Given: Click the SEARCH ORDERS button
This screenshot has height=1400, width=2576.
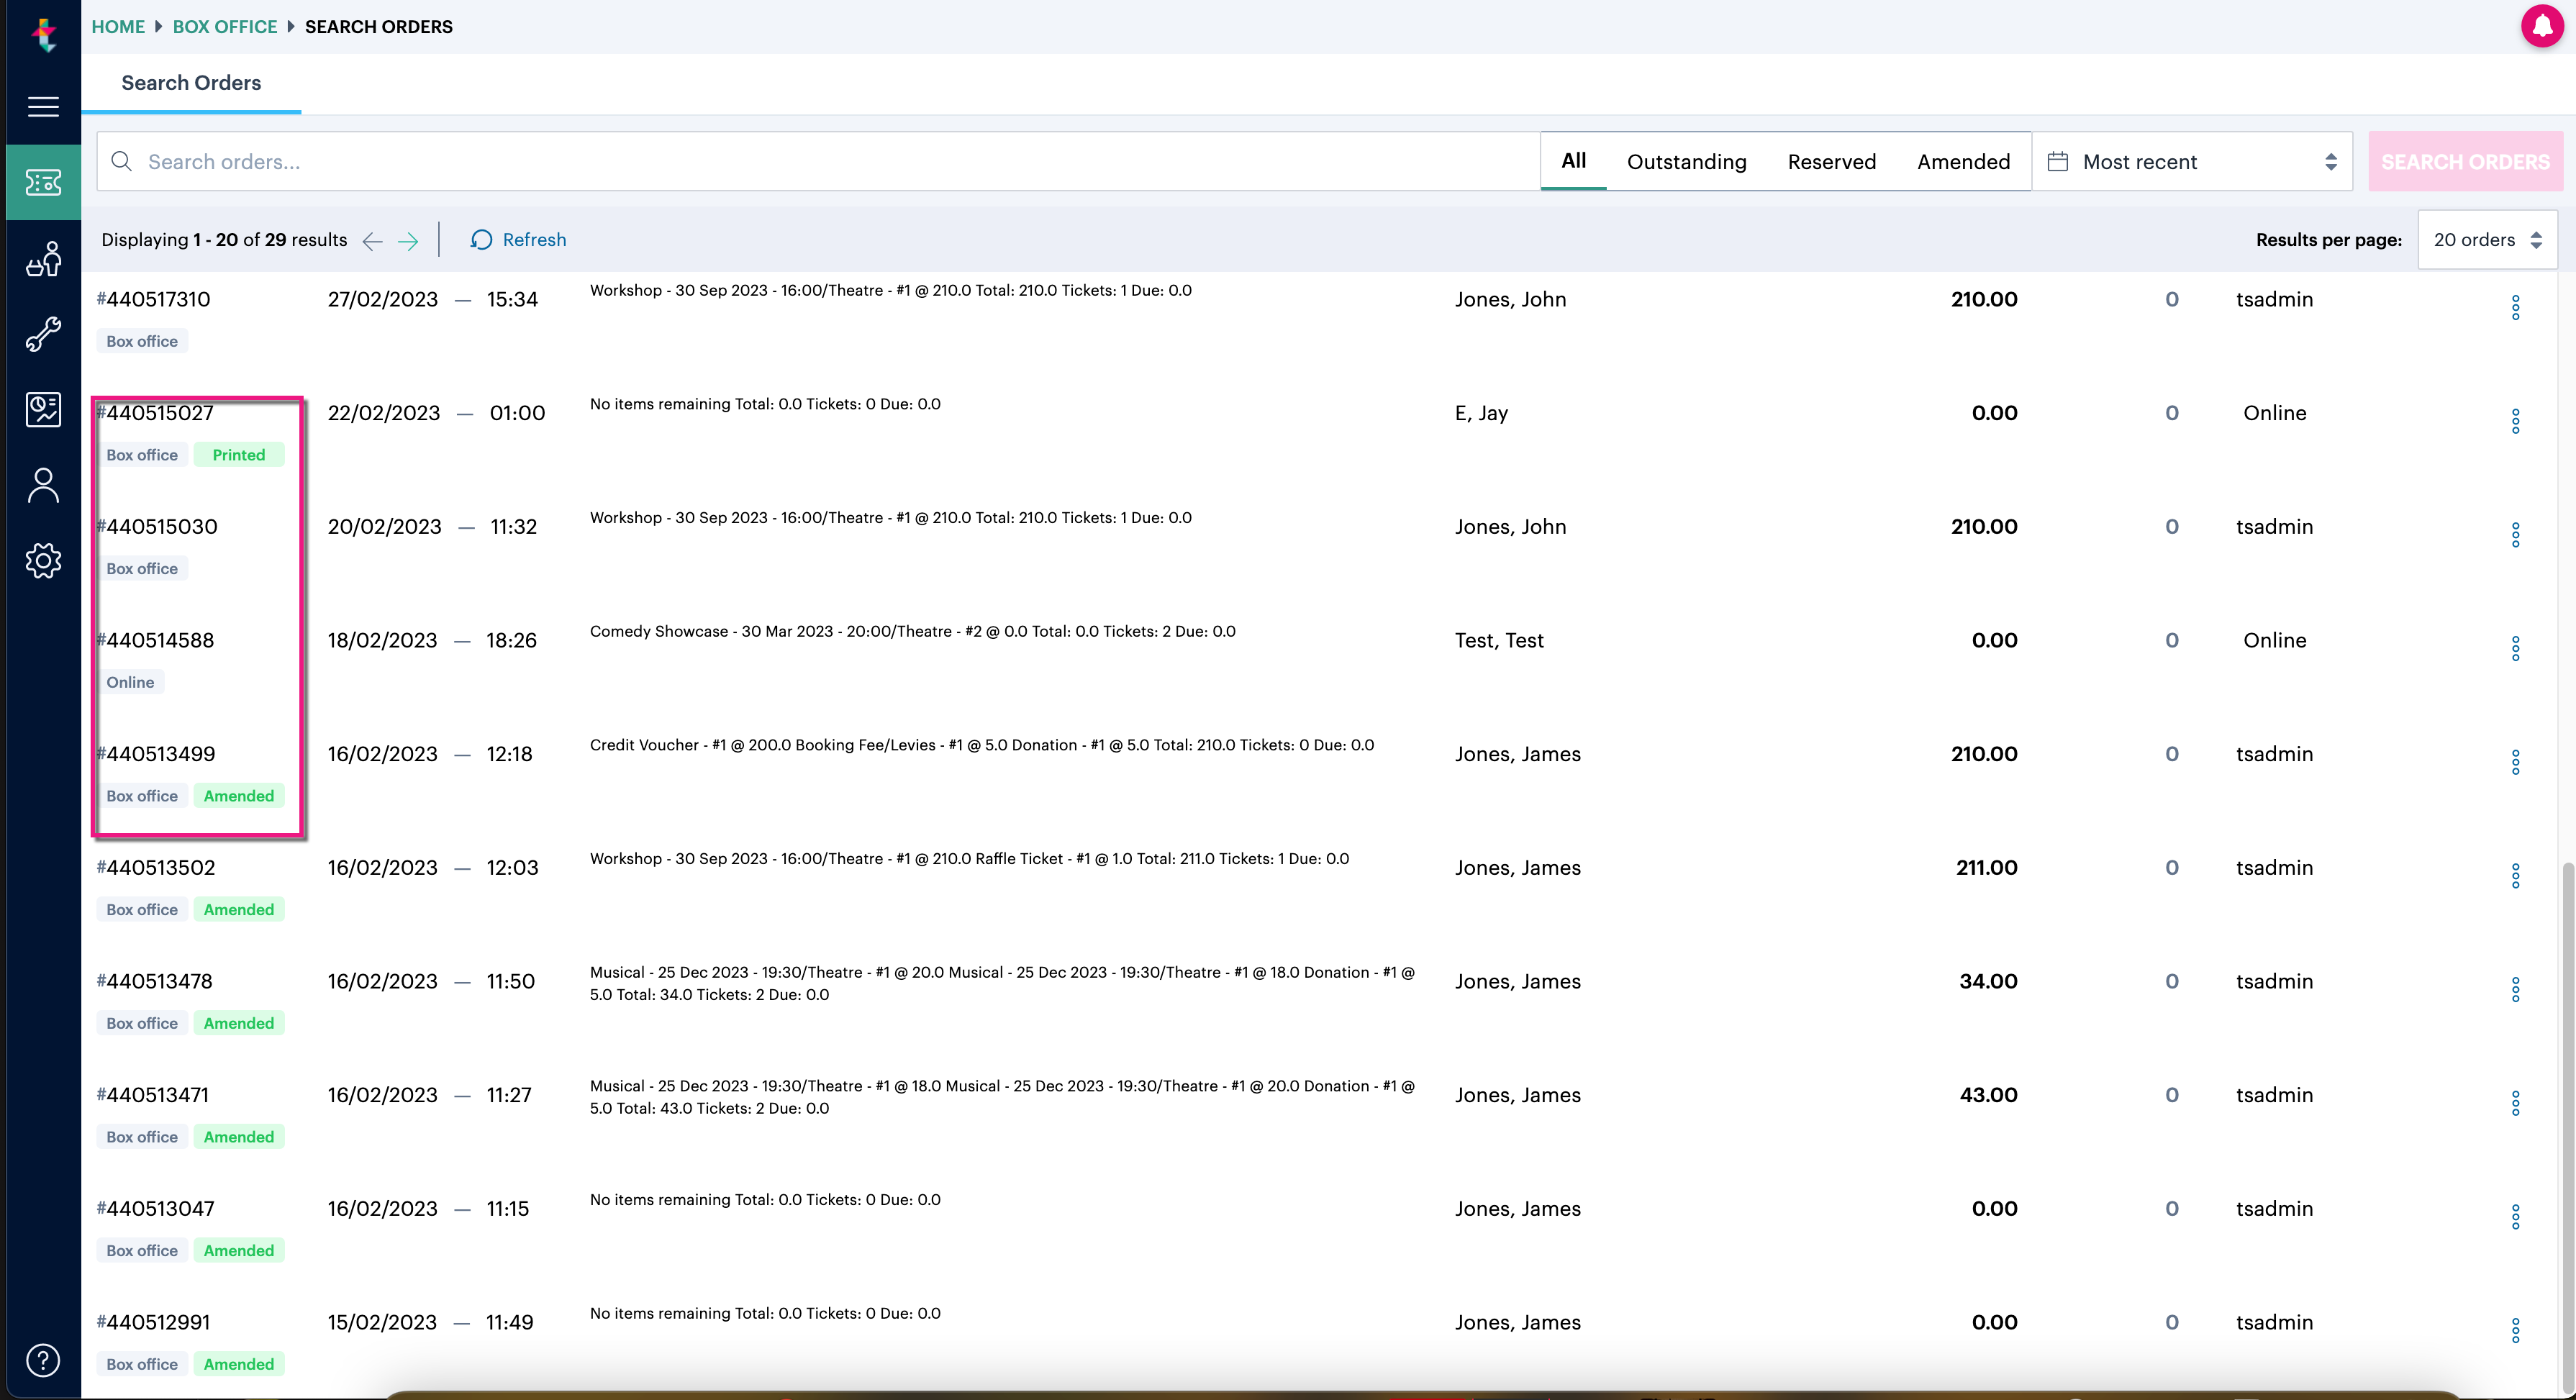Looking at the screenshot, I should coord(2465,161).
